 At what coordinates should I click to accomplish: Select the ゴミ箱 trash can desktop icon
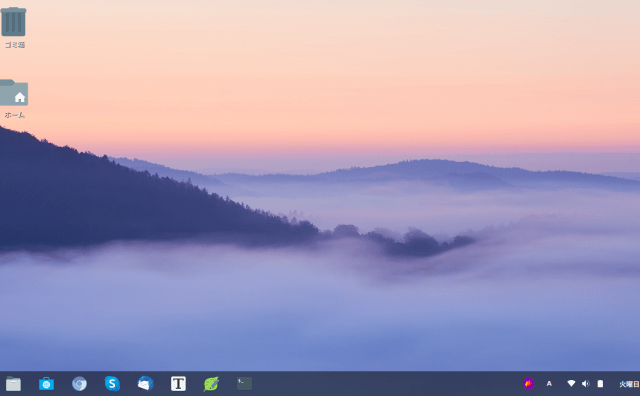pyautogui.click(x=13, y=22)
